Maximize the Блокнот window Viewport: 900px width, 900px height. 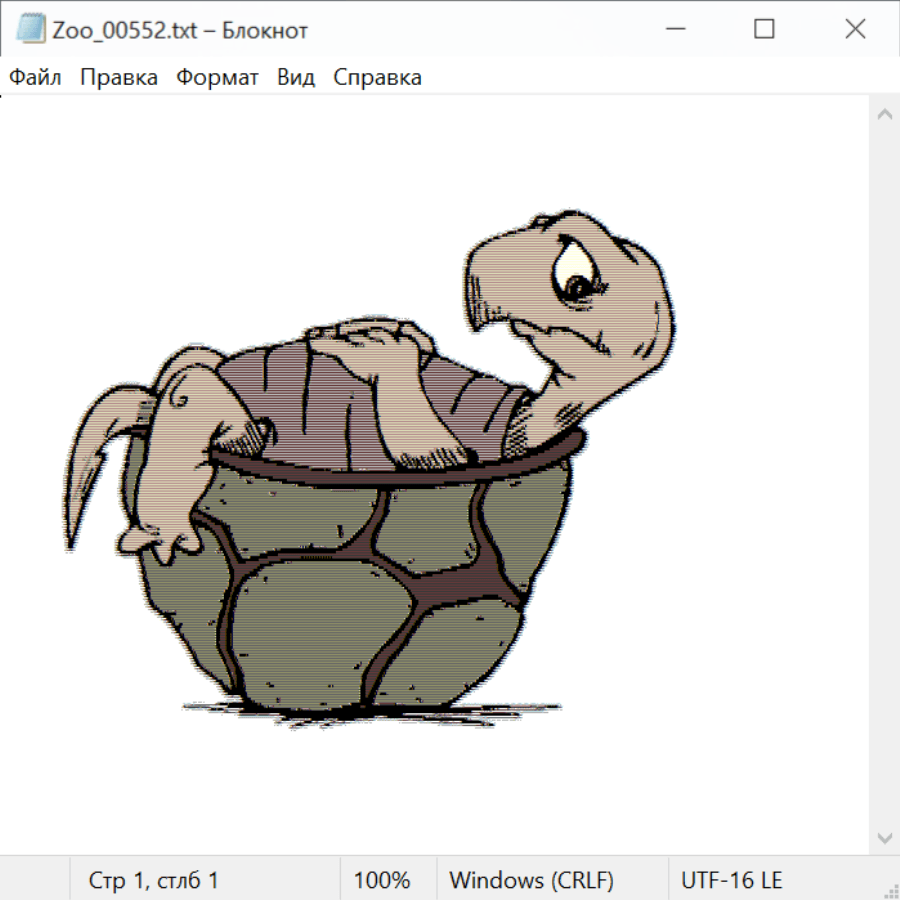pyautogui.click(x=764, y=30)
